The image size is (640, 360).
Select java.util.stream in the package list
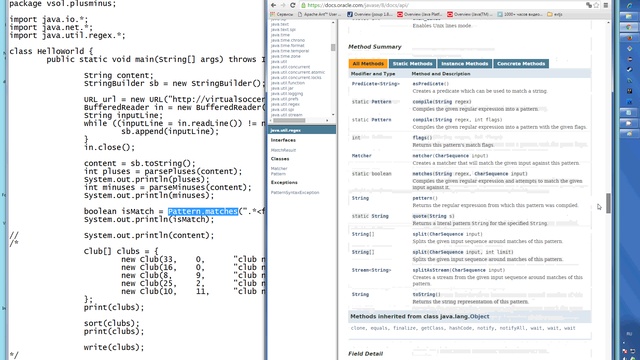[x=286, y=115]
